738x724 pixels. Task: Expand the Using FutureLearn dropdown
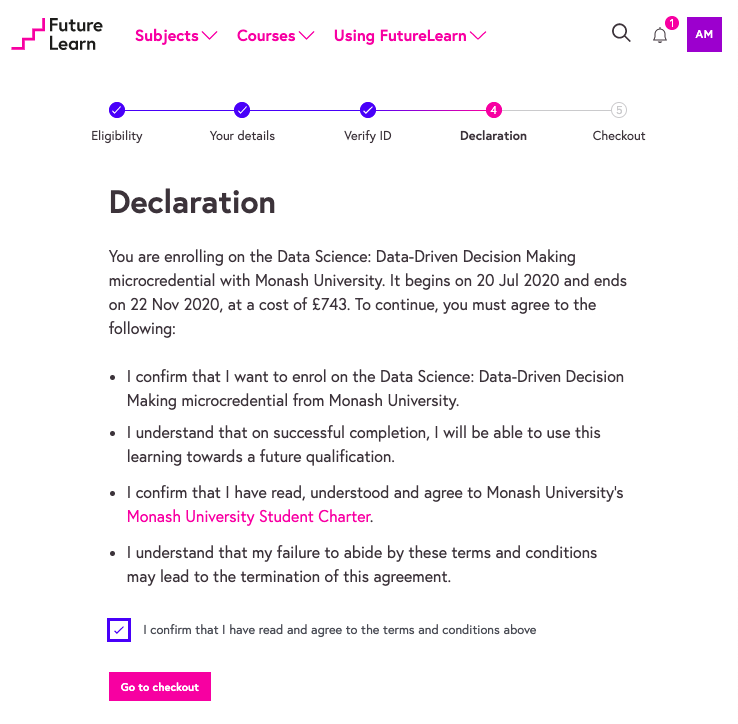[410, 36]
